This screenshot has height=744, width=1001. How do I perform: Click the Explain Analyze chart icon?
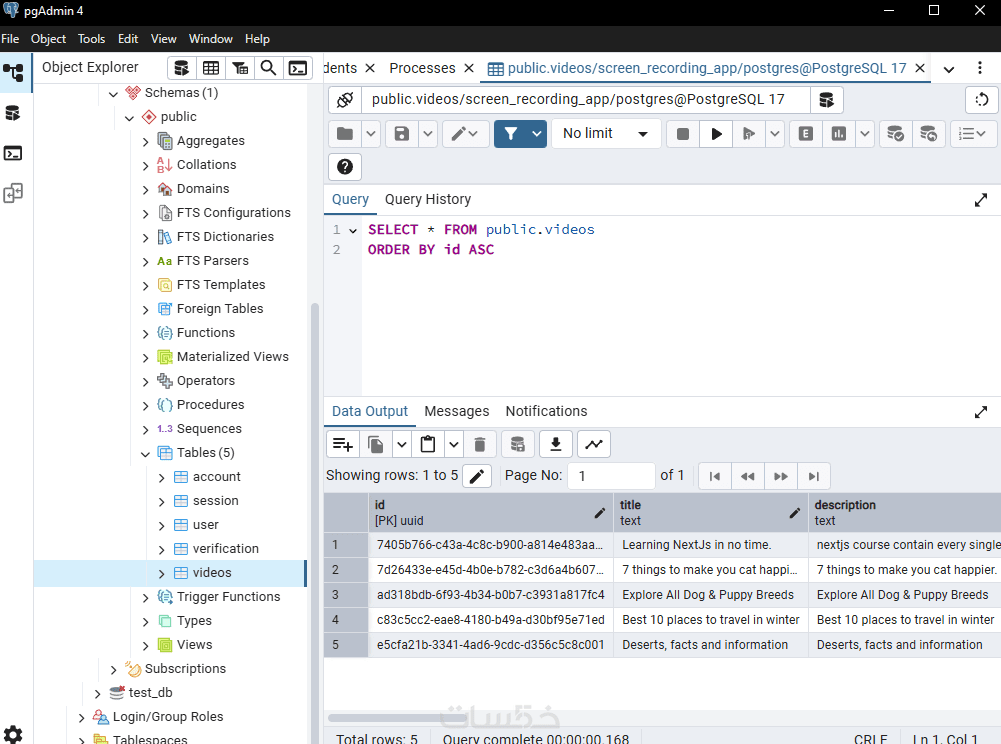point(839,133)
